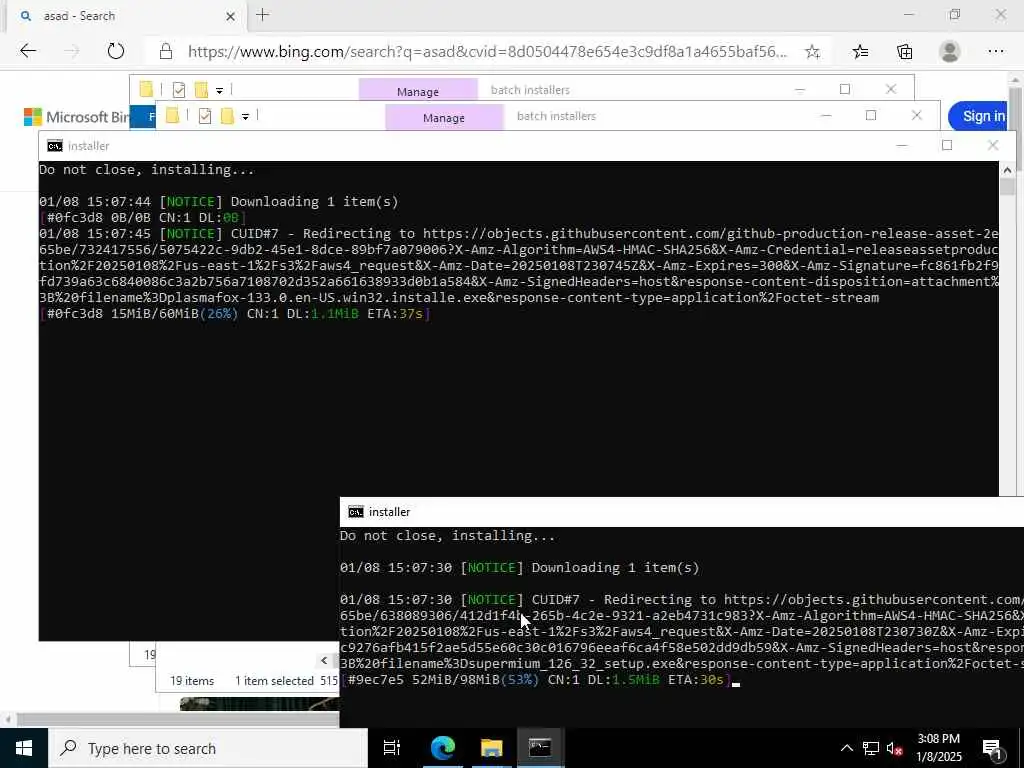Open the Favorites list icon
Image resolution: width=1024 pixels, height=768 pixels.
(860, 52)
